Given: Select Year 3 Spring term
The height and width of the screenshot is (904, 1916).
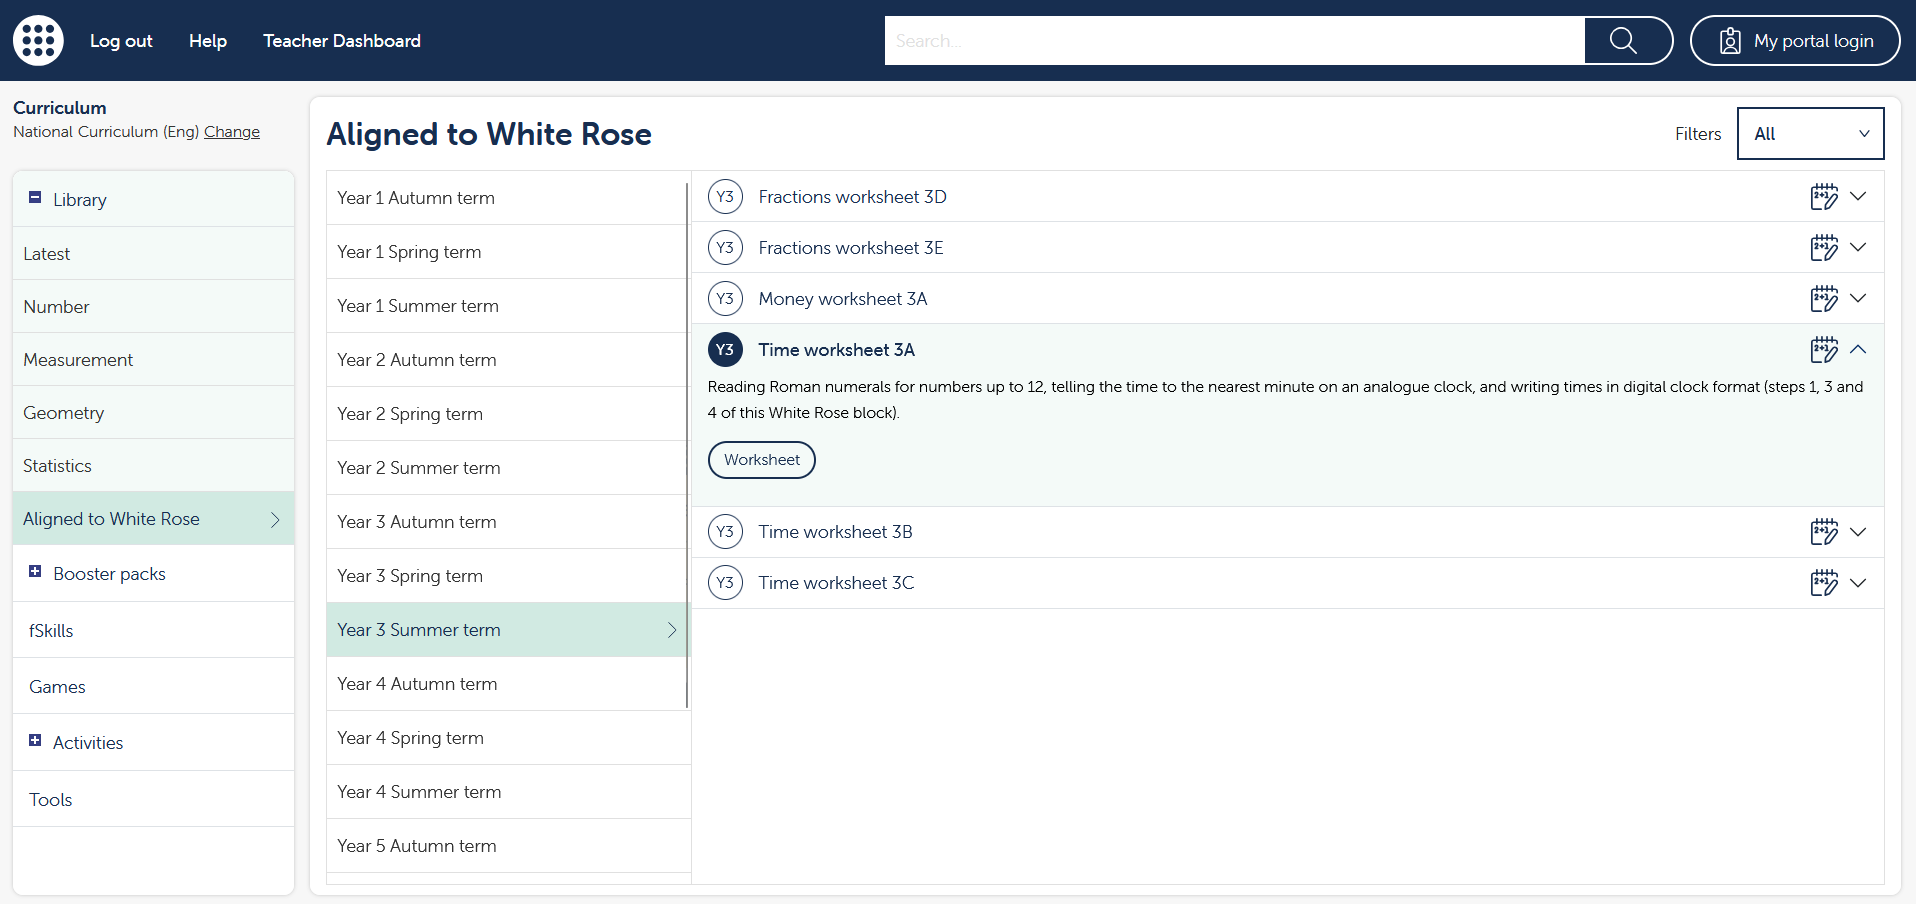Looking at the screenshot, I should point(507,576).
